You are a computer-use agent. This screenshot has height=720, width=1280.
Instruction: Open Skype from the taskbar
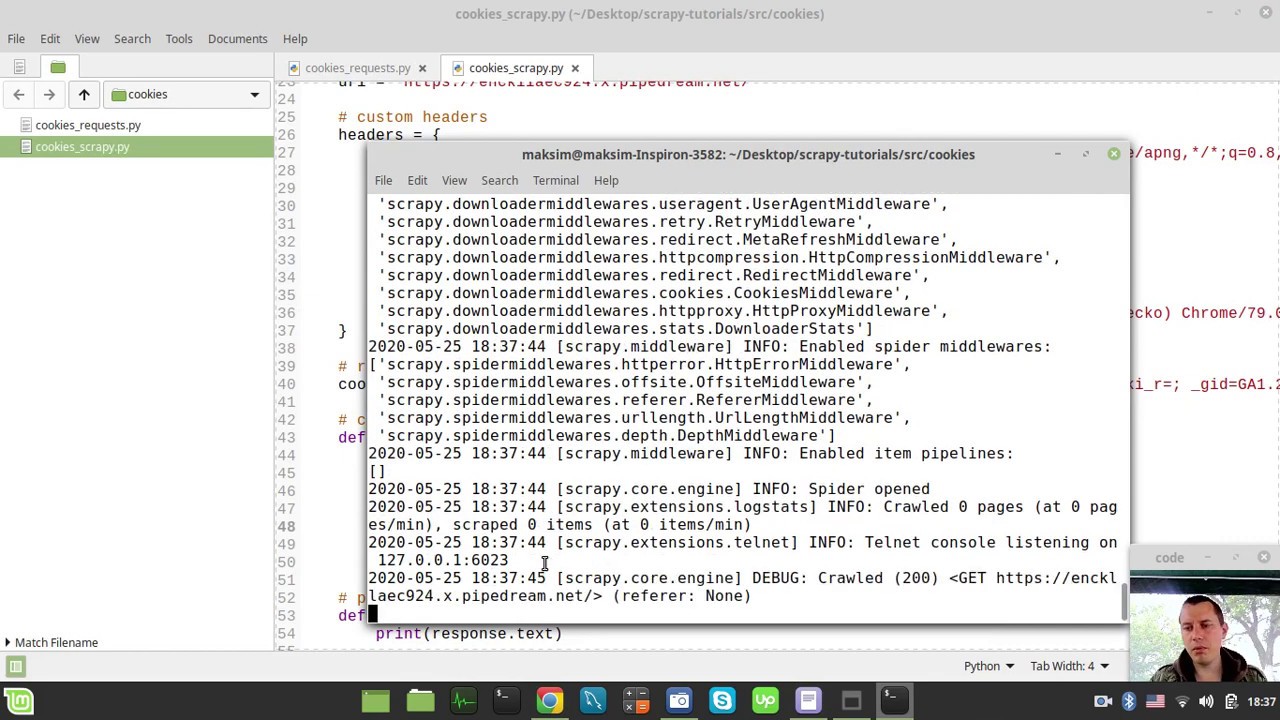(x=722, y=701)
